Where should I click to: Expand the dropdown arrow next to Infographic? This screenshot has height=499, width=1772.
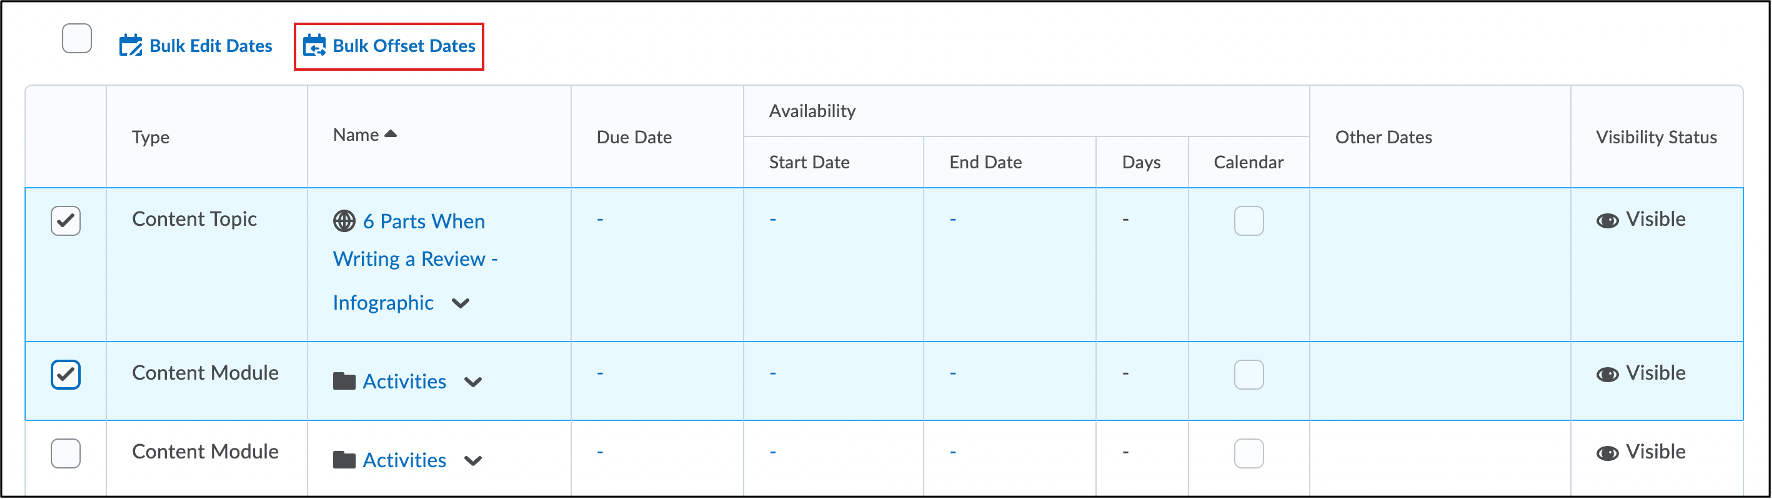point(460,303)
